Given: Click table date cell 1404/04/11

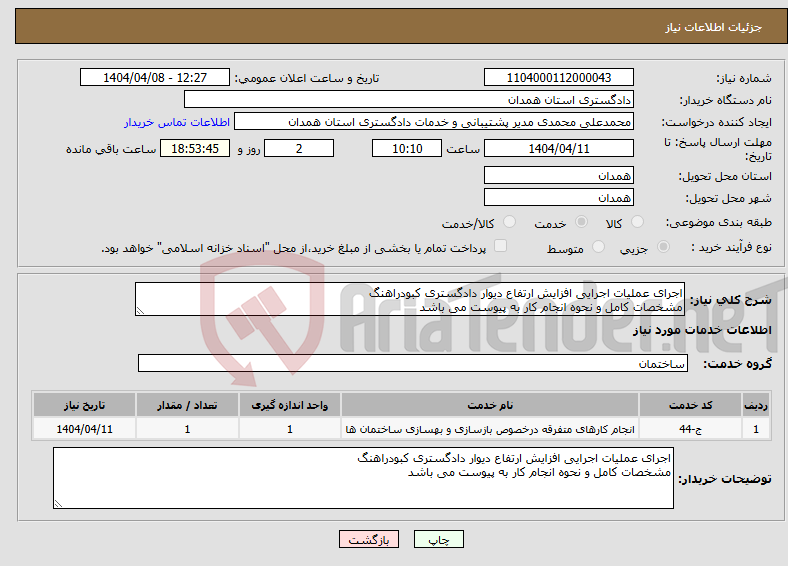Looking at the screenshot, I should (x=84, y=429).
